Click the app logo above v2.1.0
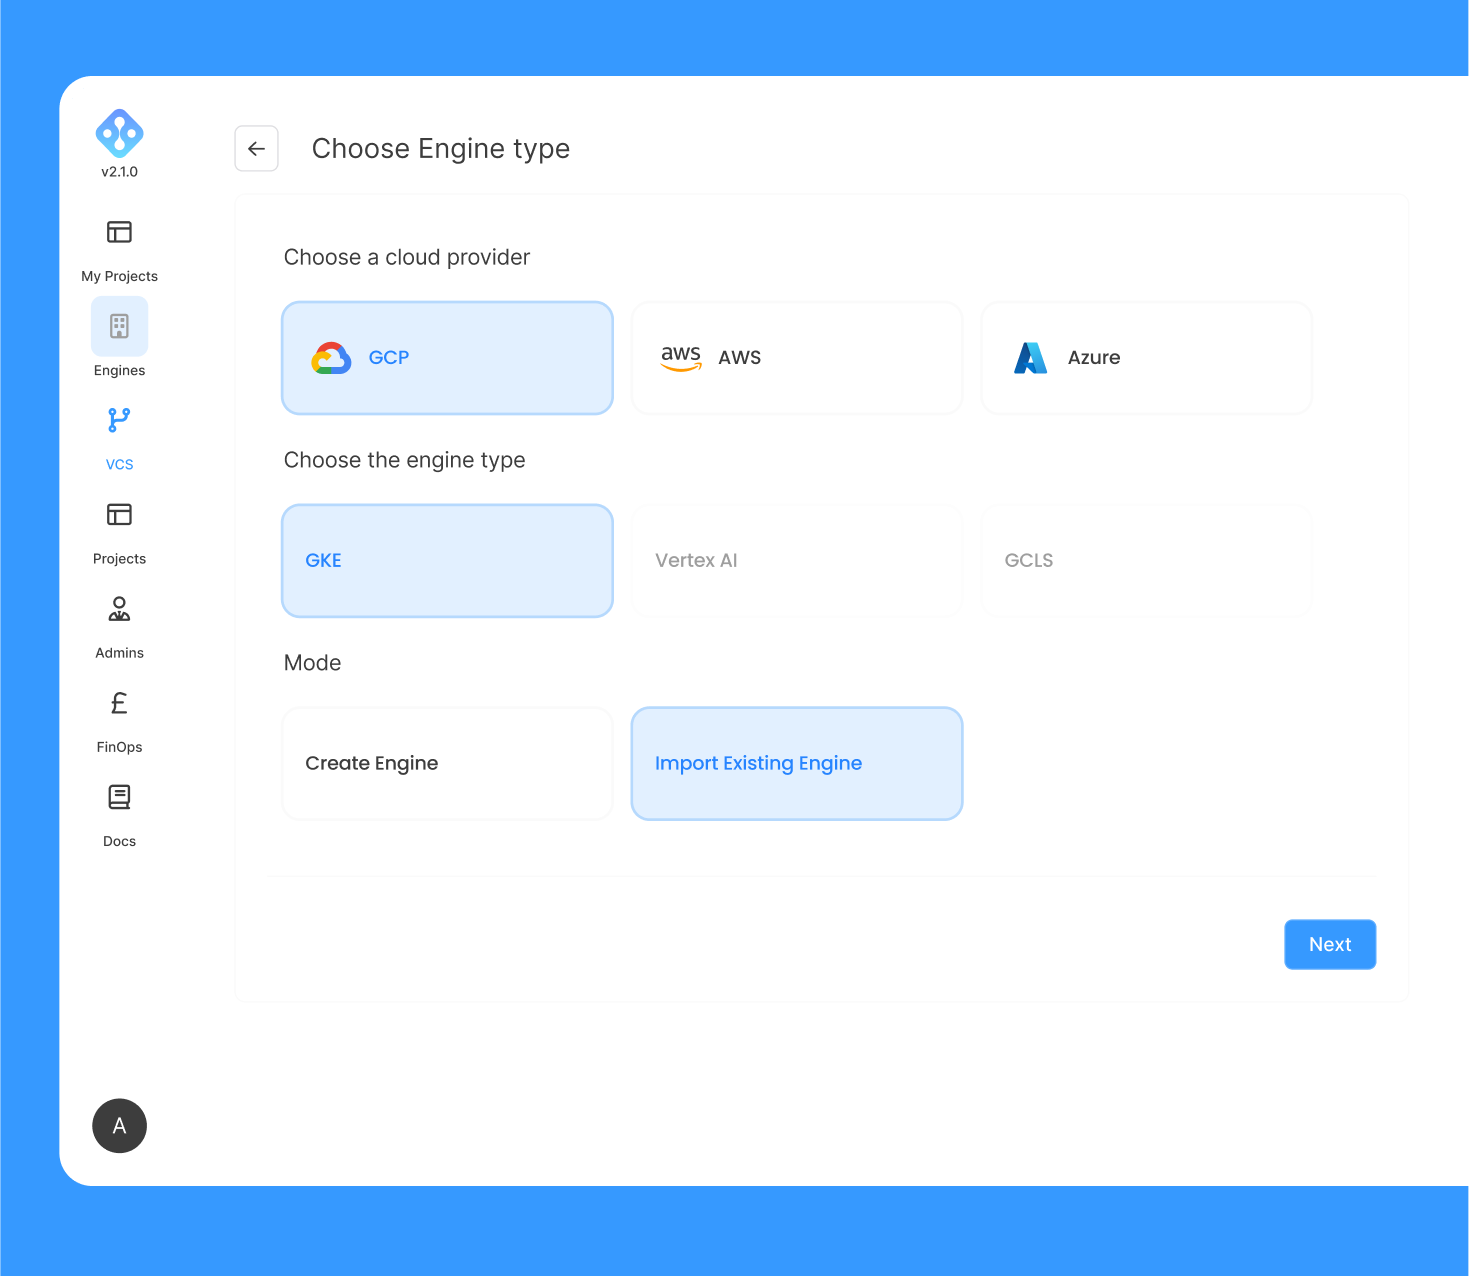 tap(119, 133)
